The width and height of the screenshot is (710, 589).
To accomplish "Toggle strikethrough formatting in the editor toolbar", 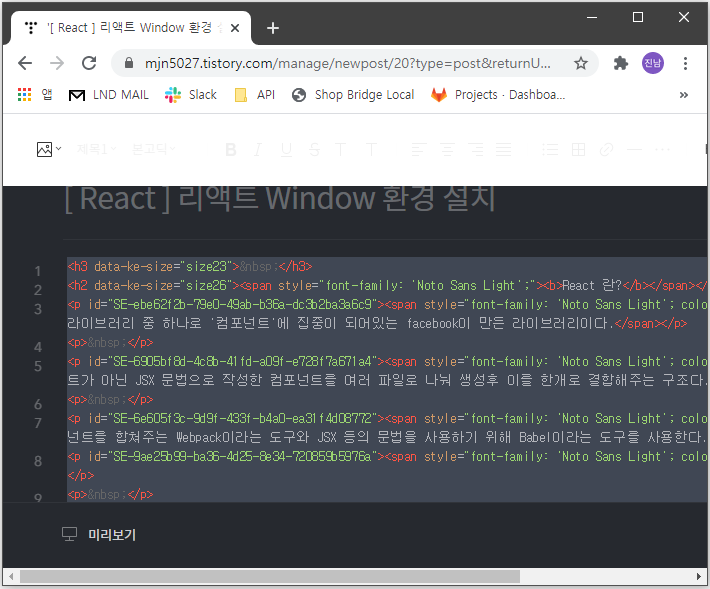I will point(314,149).
